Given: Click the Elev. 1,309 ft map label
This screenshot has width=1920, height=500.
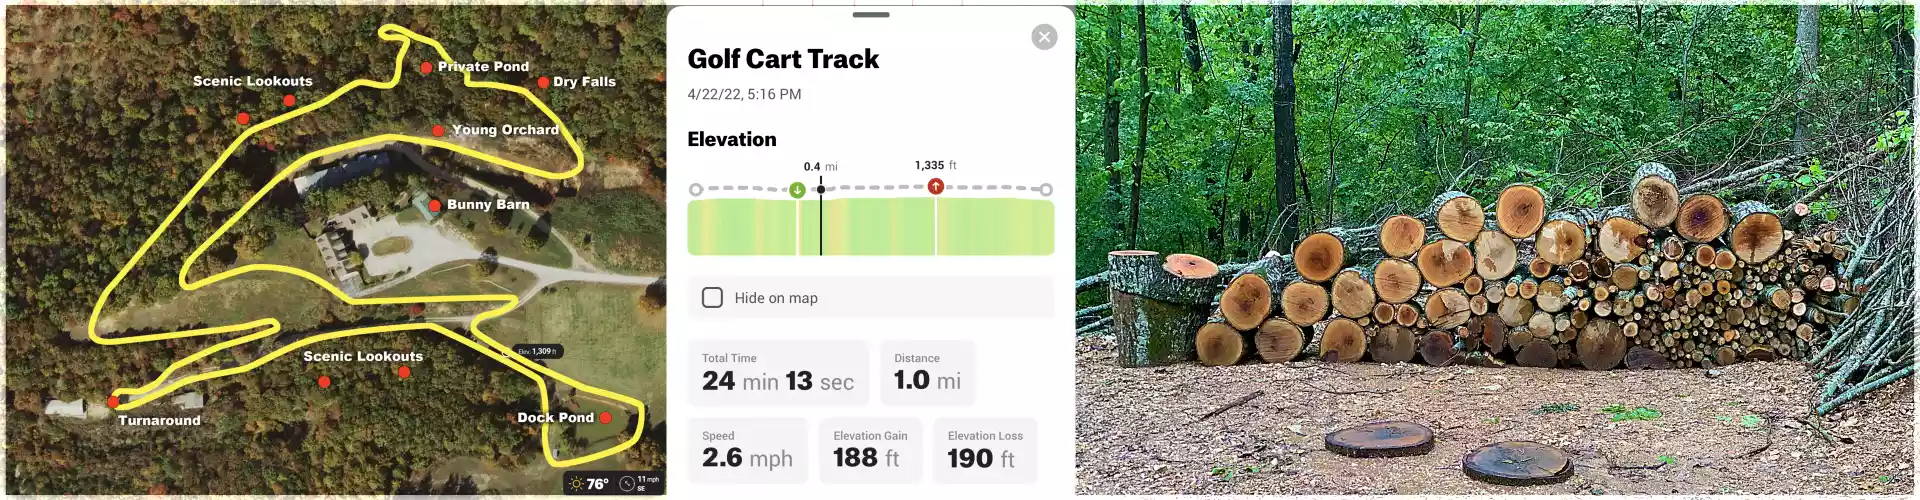Looking at the screenshot, I should (538, 352).
